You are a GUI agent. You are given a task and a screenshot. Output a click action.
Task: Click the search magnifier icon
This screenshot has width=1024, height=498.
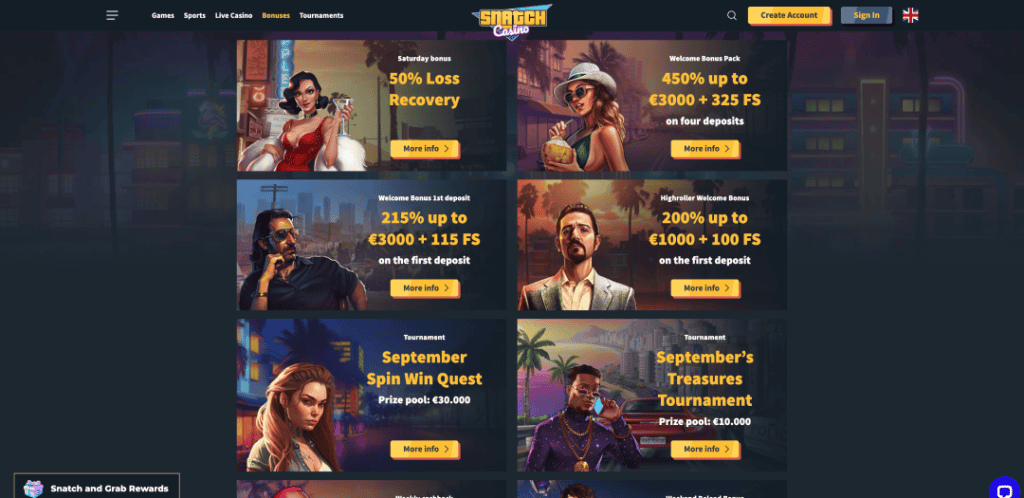731,15
